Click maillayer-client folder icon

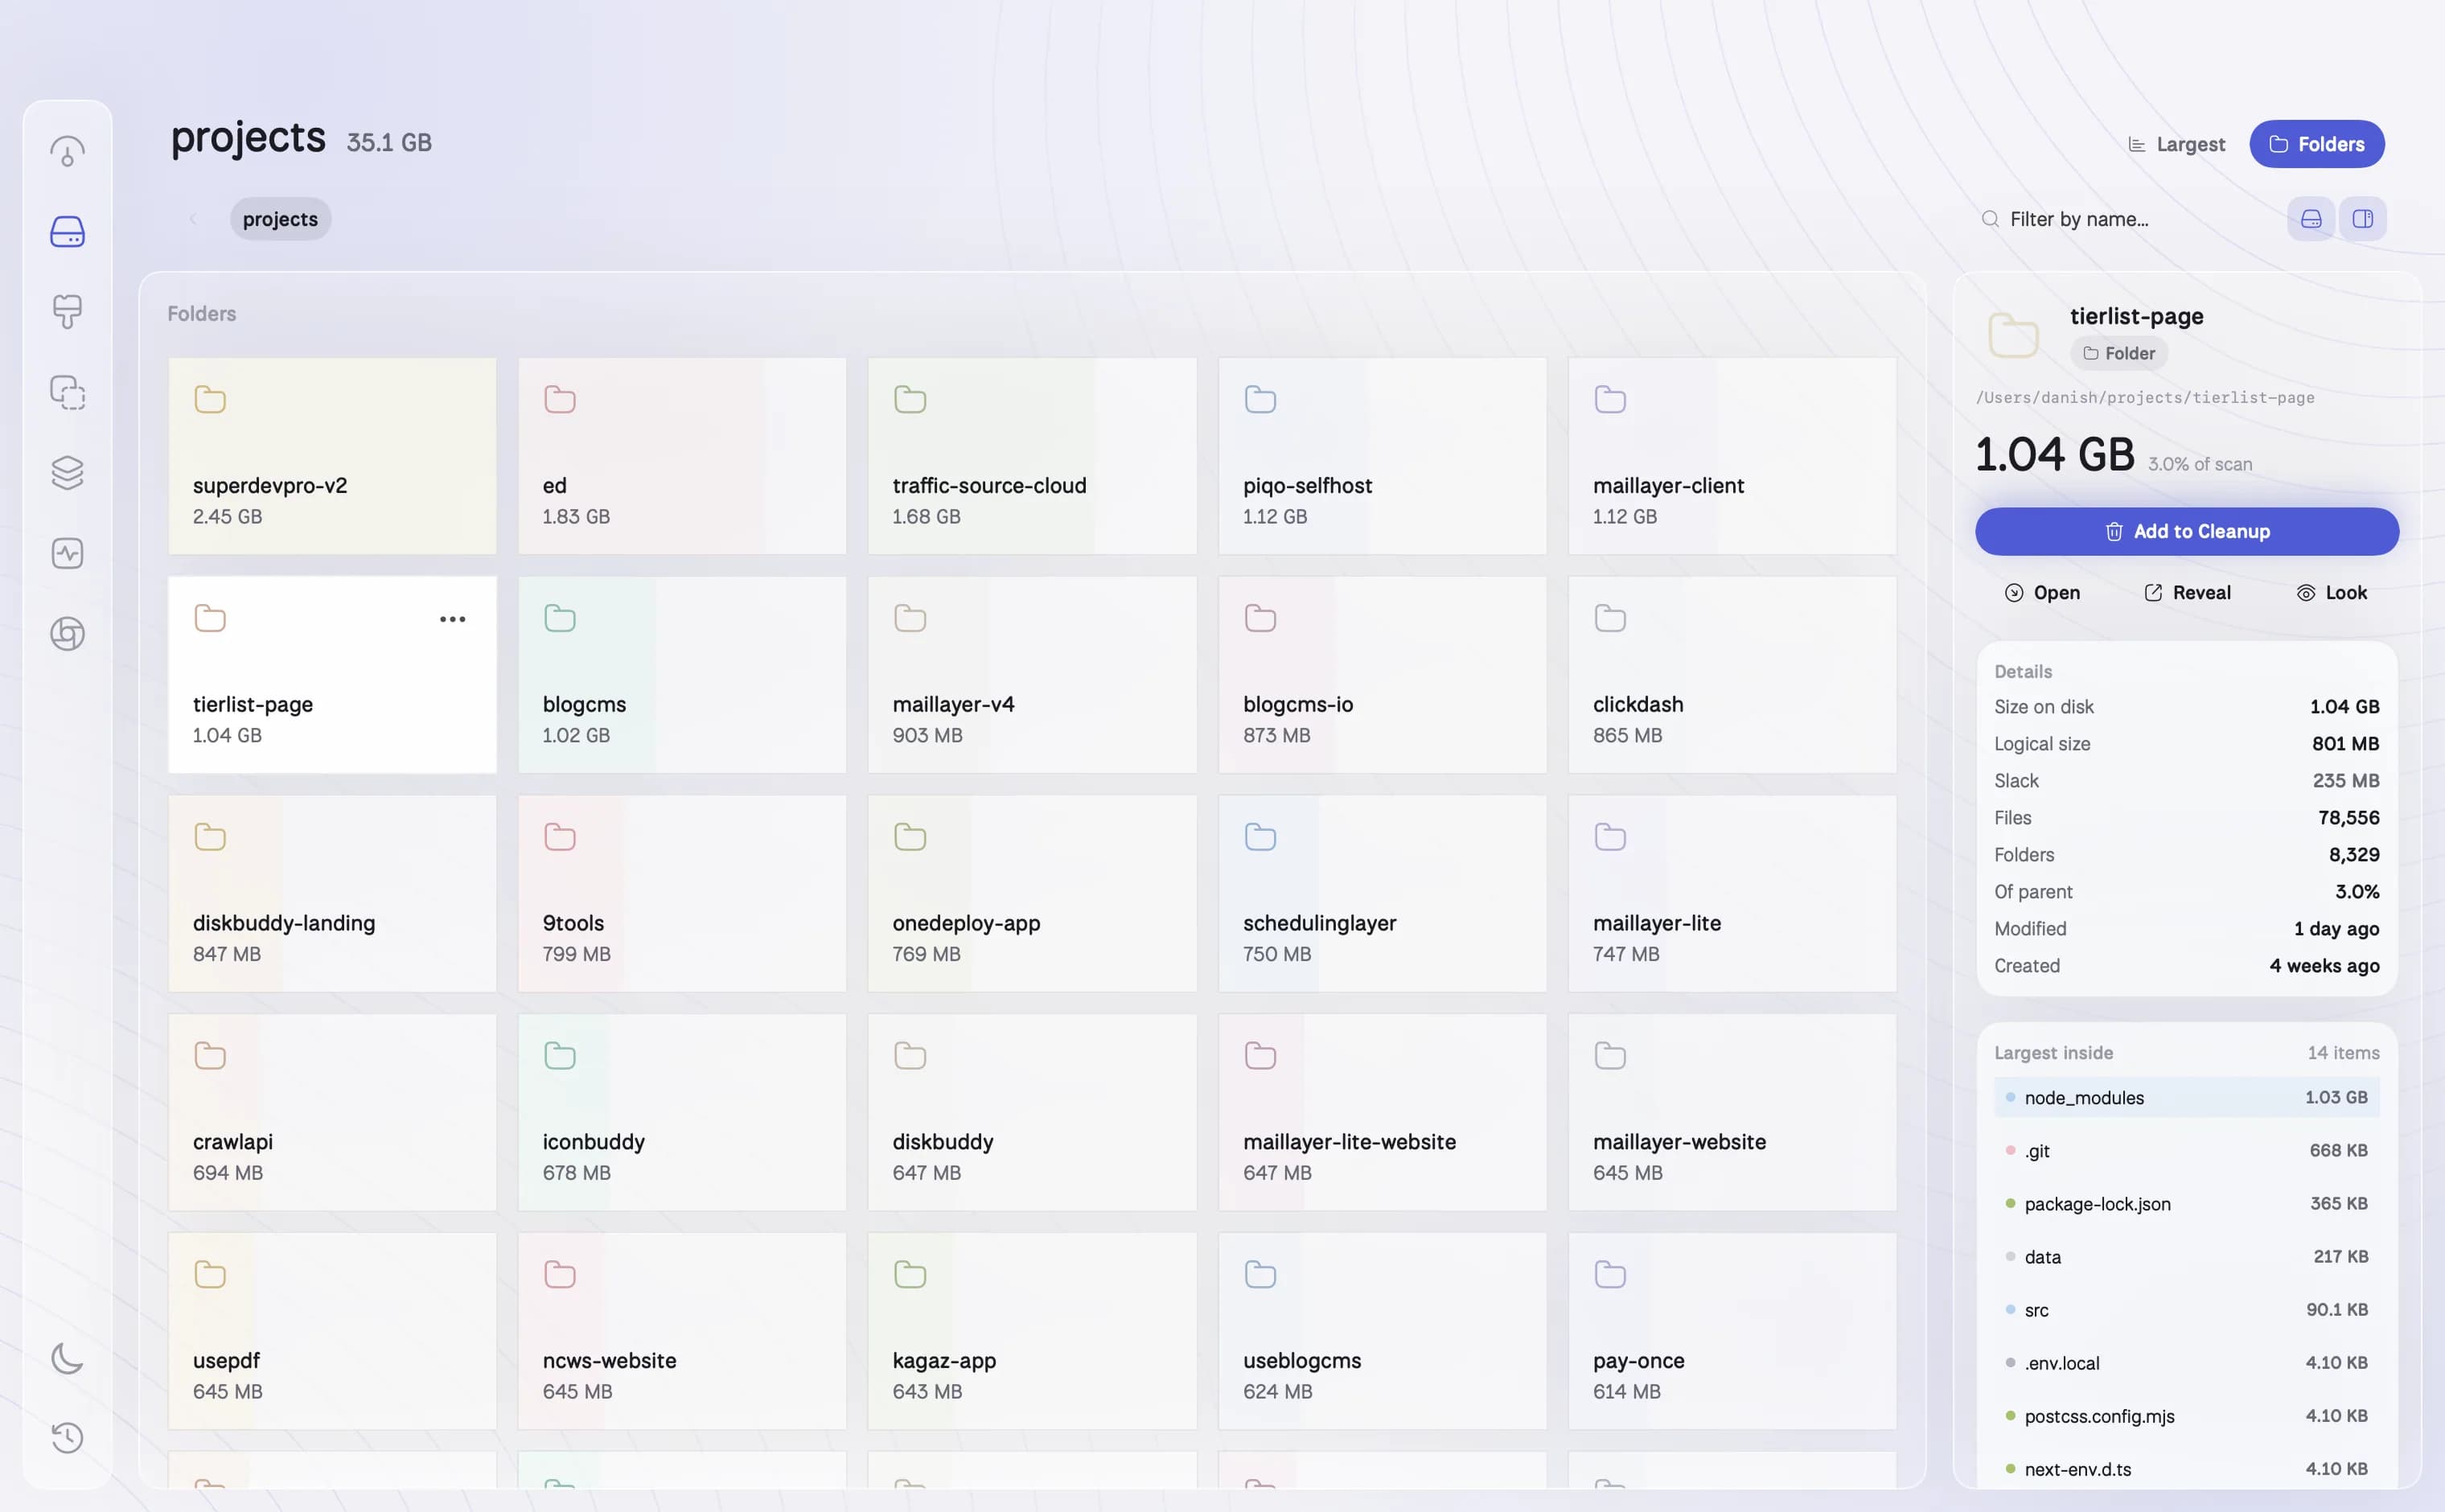click(x=1610, y=400)
